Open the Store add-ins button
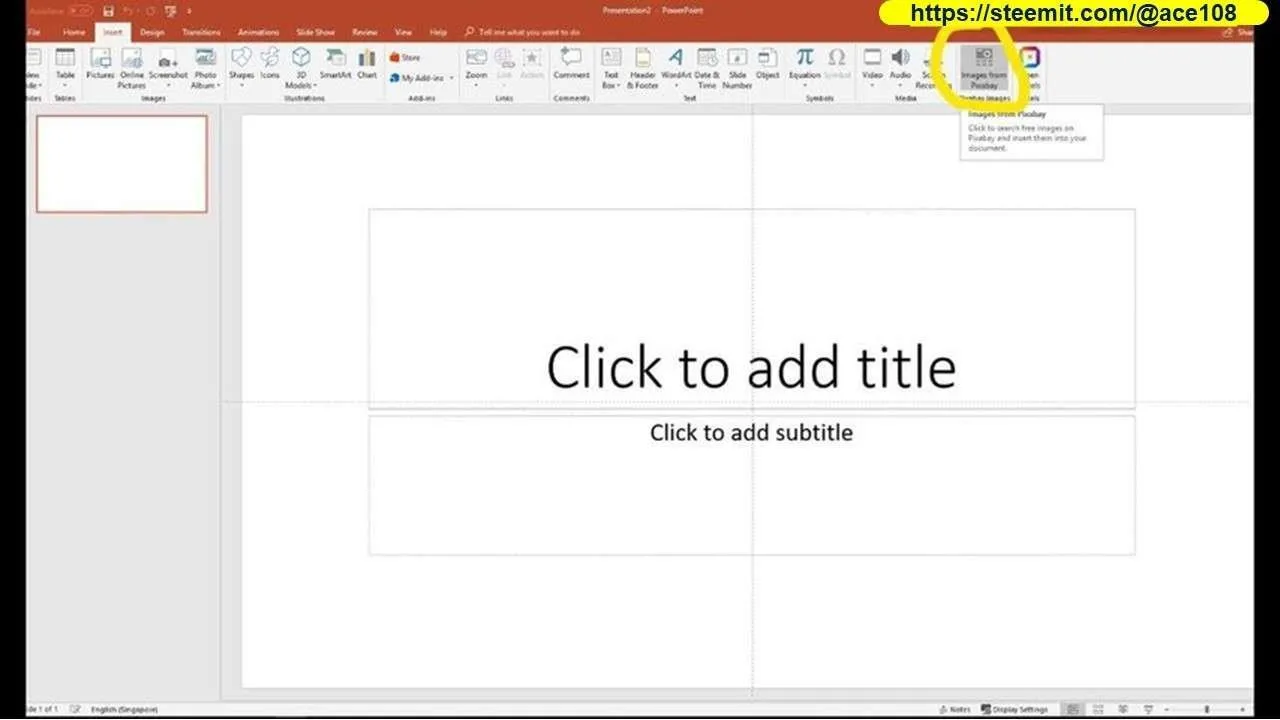 coord(405,58)
